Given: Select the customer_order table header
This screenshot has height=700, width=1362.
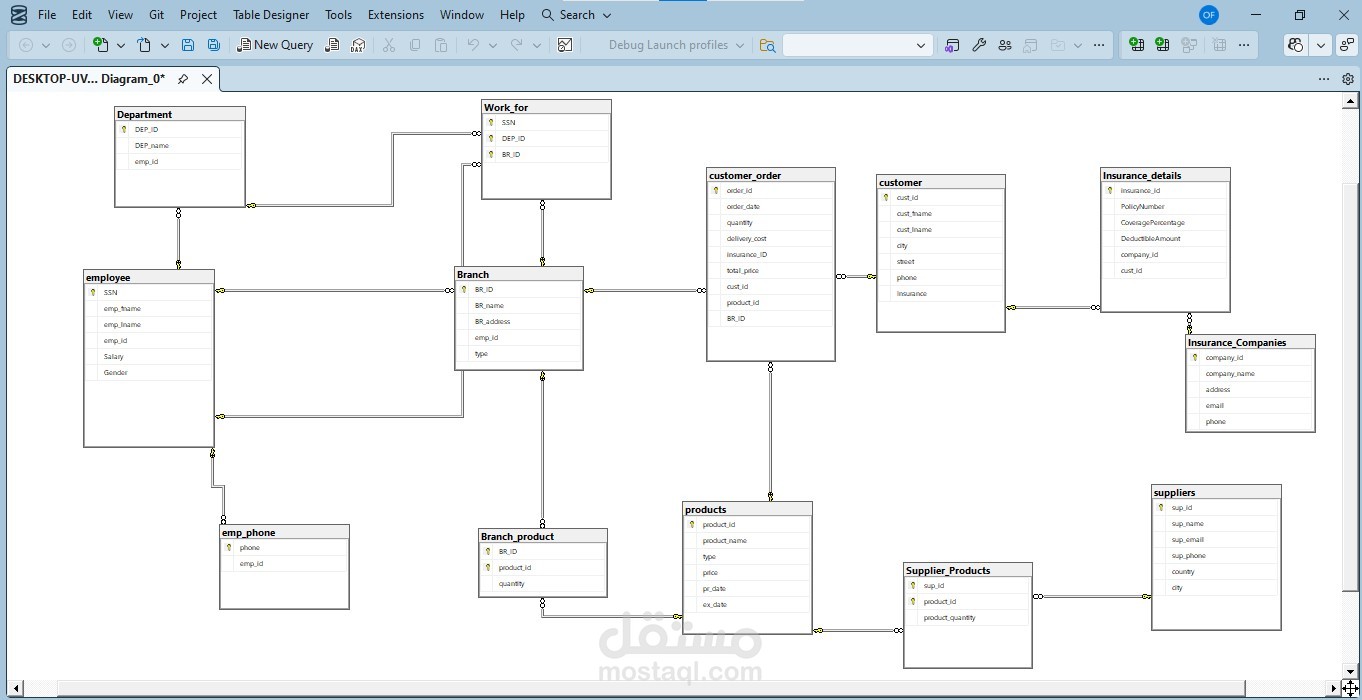Looking at the screenshot, I should 770,175.
